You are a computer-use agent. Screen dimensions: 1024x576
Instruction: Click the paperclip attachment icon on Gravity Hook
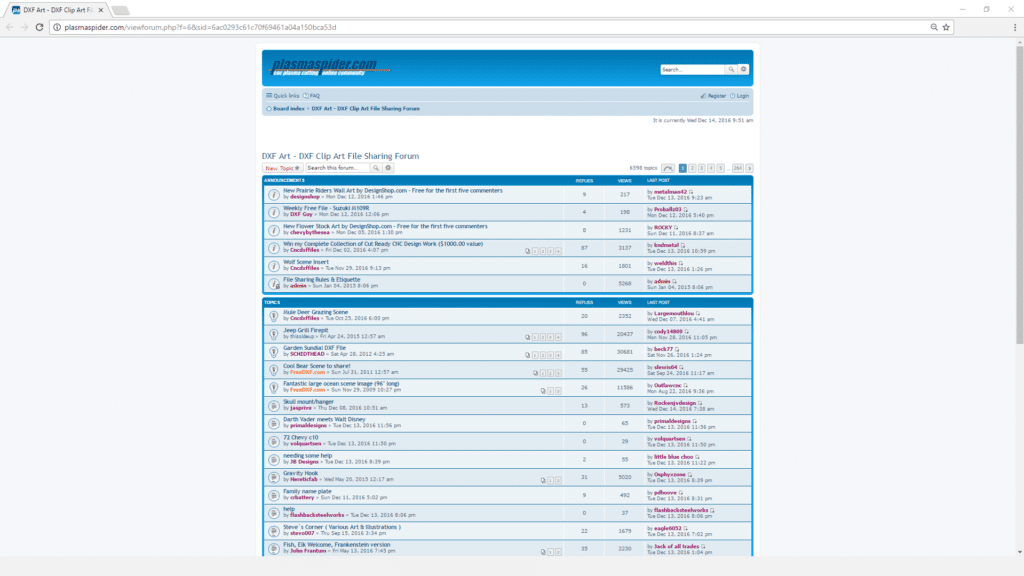pos(543,478)
